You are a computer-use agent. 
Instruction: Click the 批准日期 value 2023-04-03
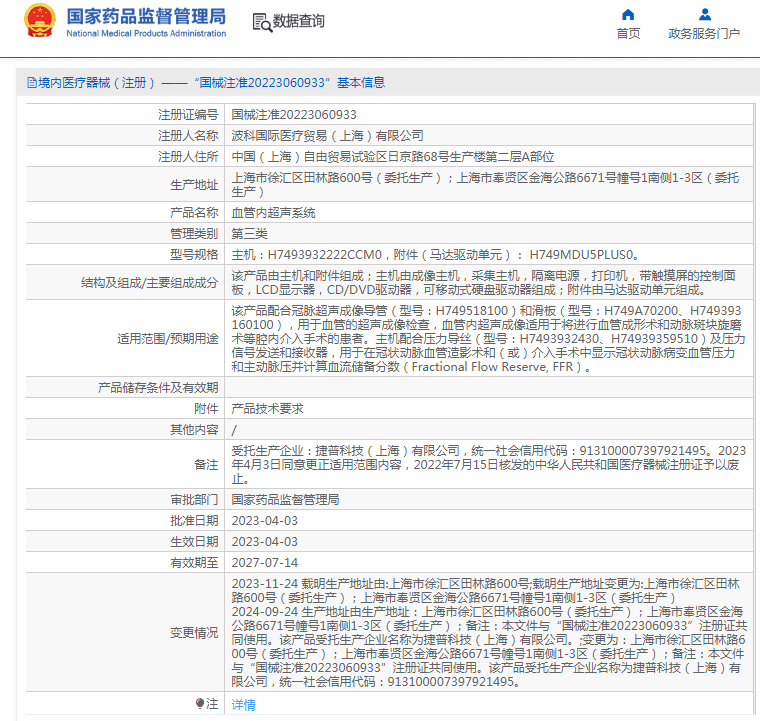(x=264, y=520)
